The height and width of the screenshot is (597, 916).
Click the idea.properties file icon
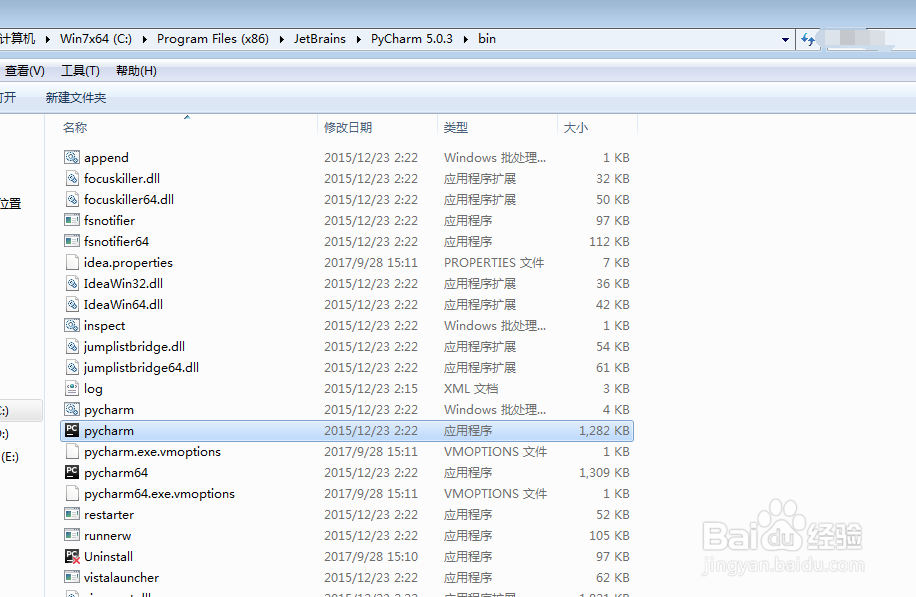(72, 262)
